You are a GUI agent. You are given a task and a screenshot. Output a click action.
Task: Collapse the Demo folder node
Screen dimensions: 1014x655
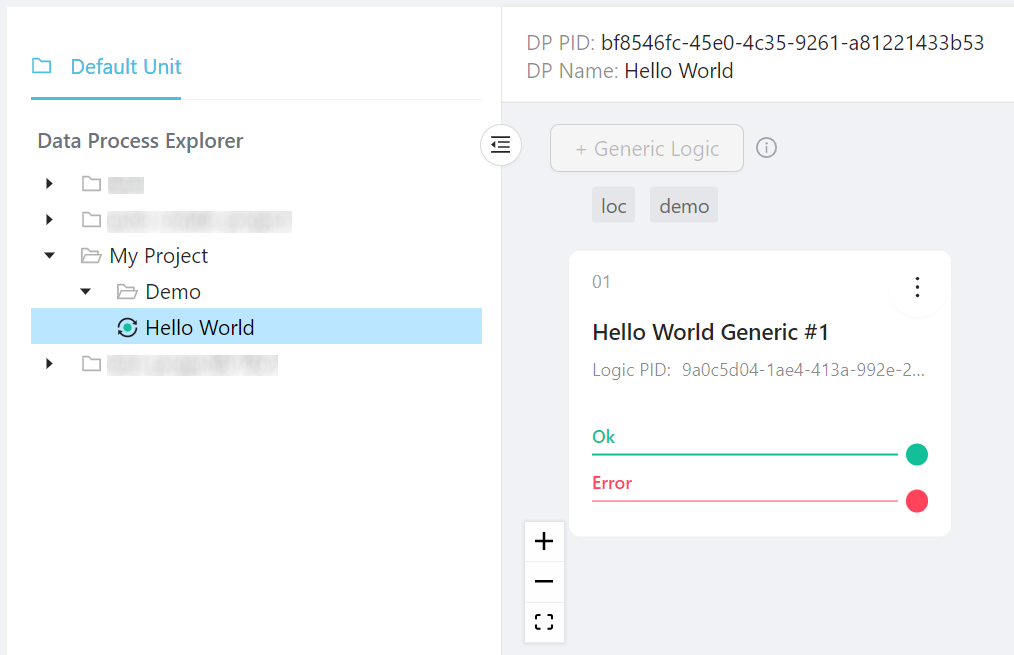(86, 292)
